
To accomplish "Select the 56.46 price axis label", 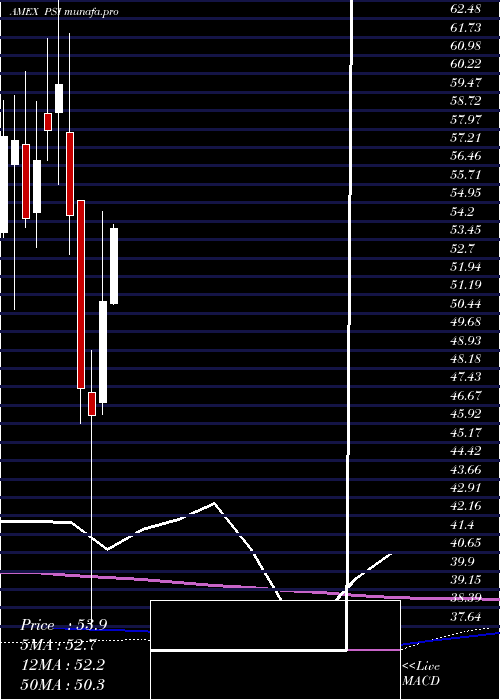I will (x=465, y=156).
